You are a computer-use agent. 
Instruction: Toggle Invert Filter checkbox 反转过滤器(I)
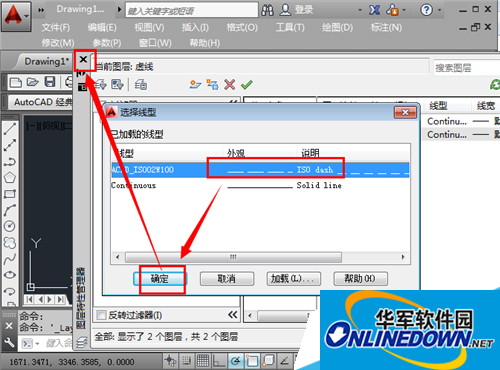point(101,315)
